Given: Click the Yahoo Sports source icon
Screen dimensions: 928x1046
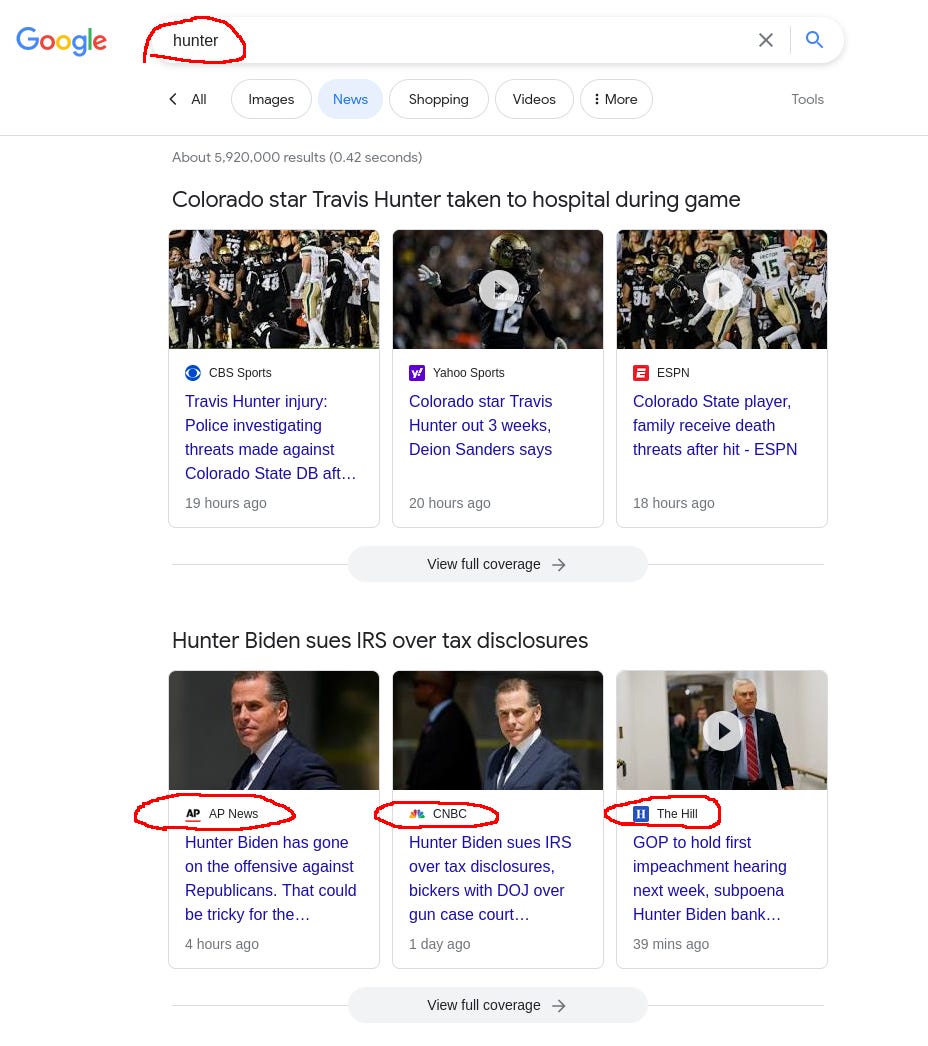Looking at the screenshot, I should click(416, 373).
